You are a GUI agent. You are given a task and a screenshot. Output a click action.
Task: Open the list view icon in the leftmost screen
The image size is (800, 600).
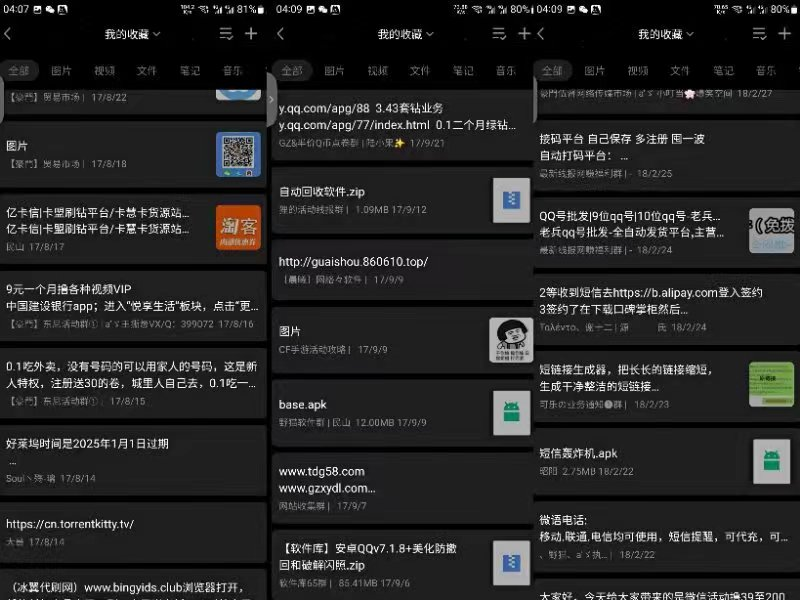click(226, 34)
